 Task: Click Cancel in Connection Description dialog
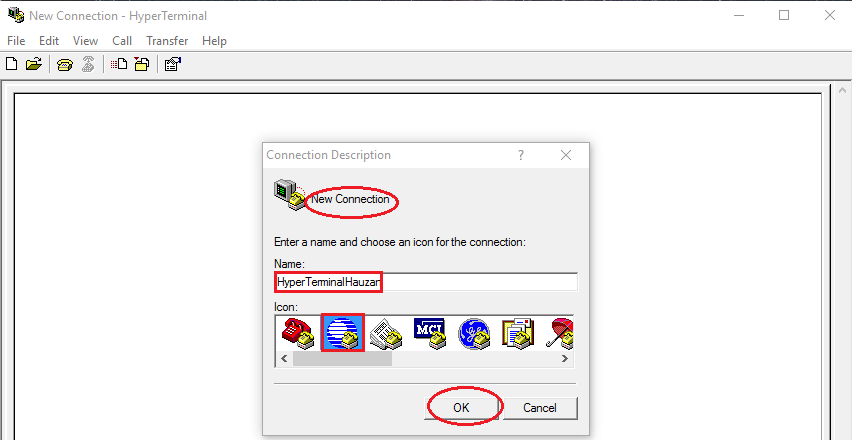tap(540, 407)
